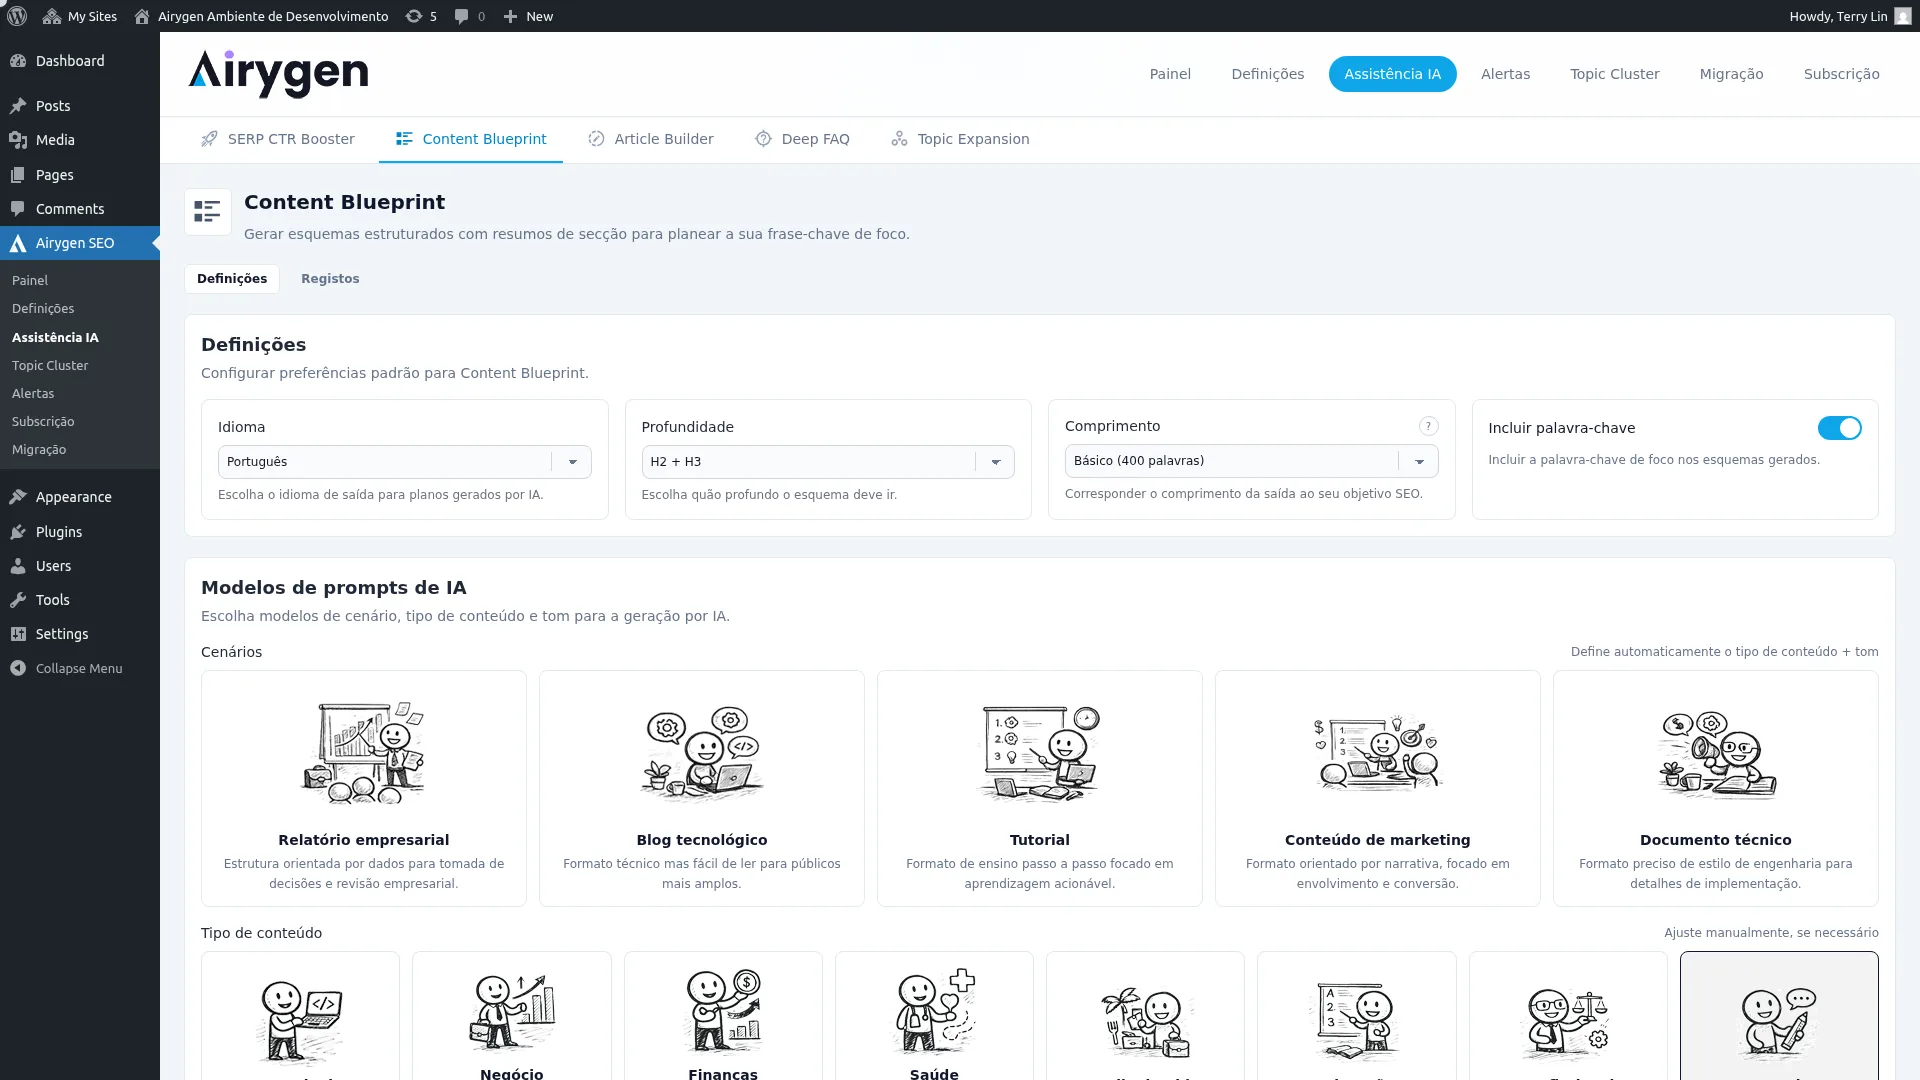Select the Relatório empresarial scenario card
The image size is (1920, 1080).
pyautogui.click(x=364, y=788)
